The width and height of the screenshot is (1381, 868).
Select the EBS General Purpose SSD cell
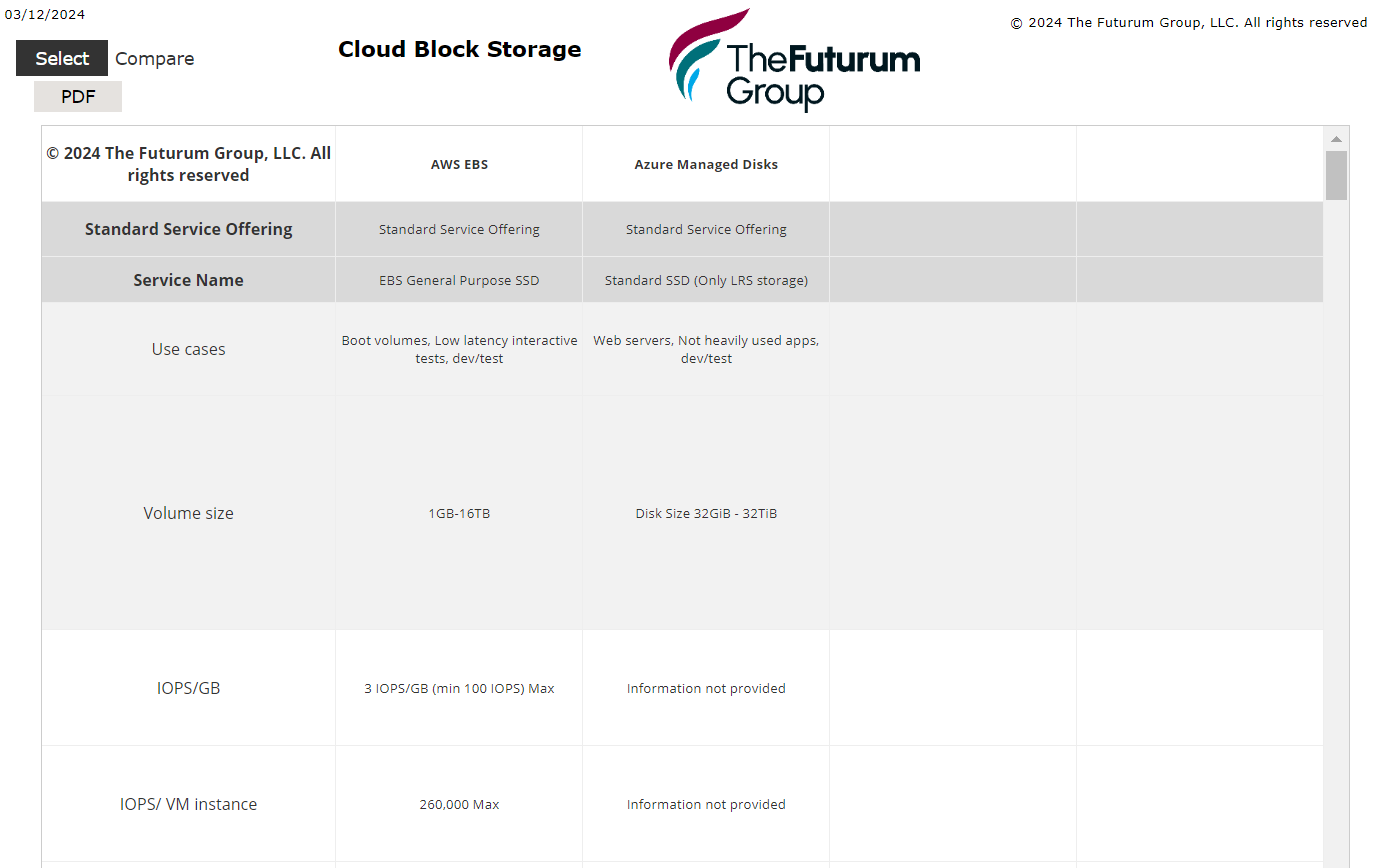[459, 280]
